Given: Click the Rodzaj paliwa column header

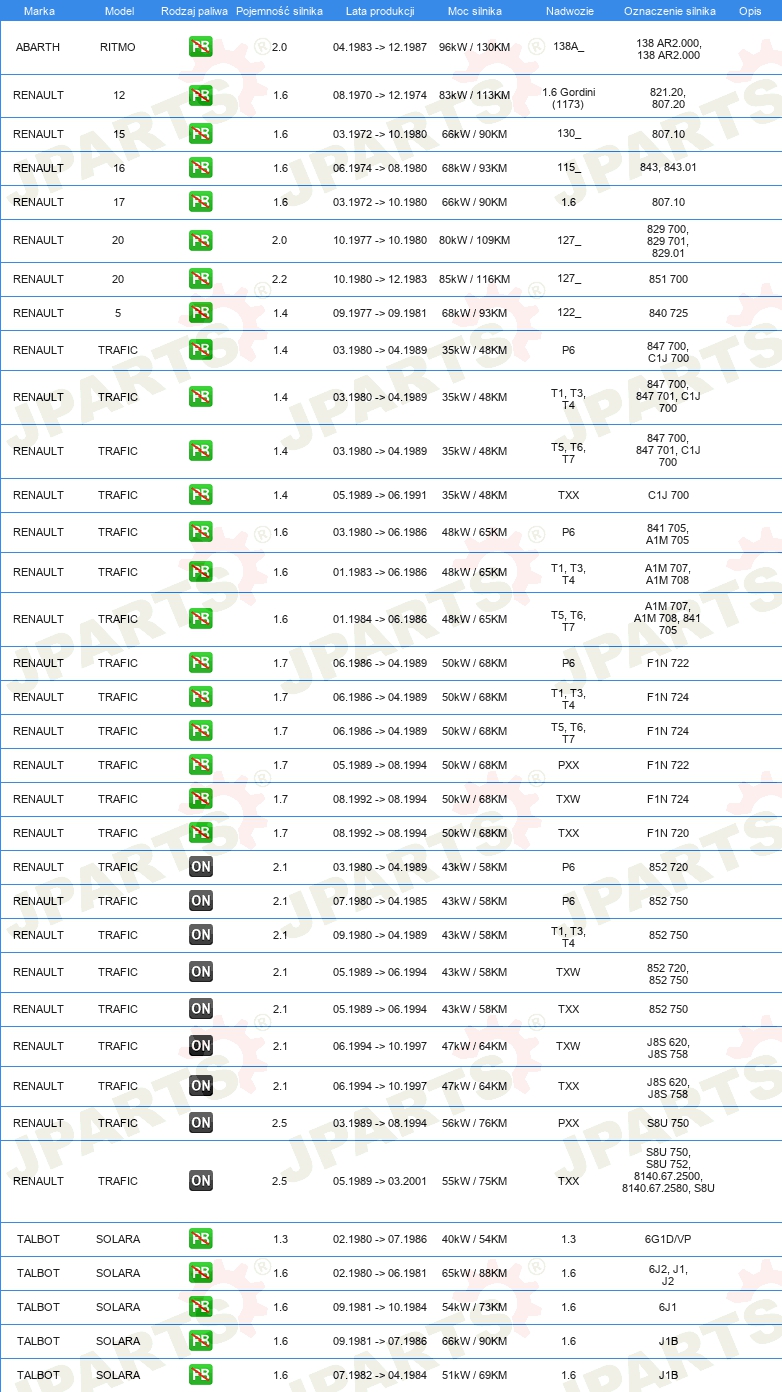Looking at the screenshot, I should tap(194, 10).
